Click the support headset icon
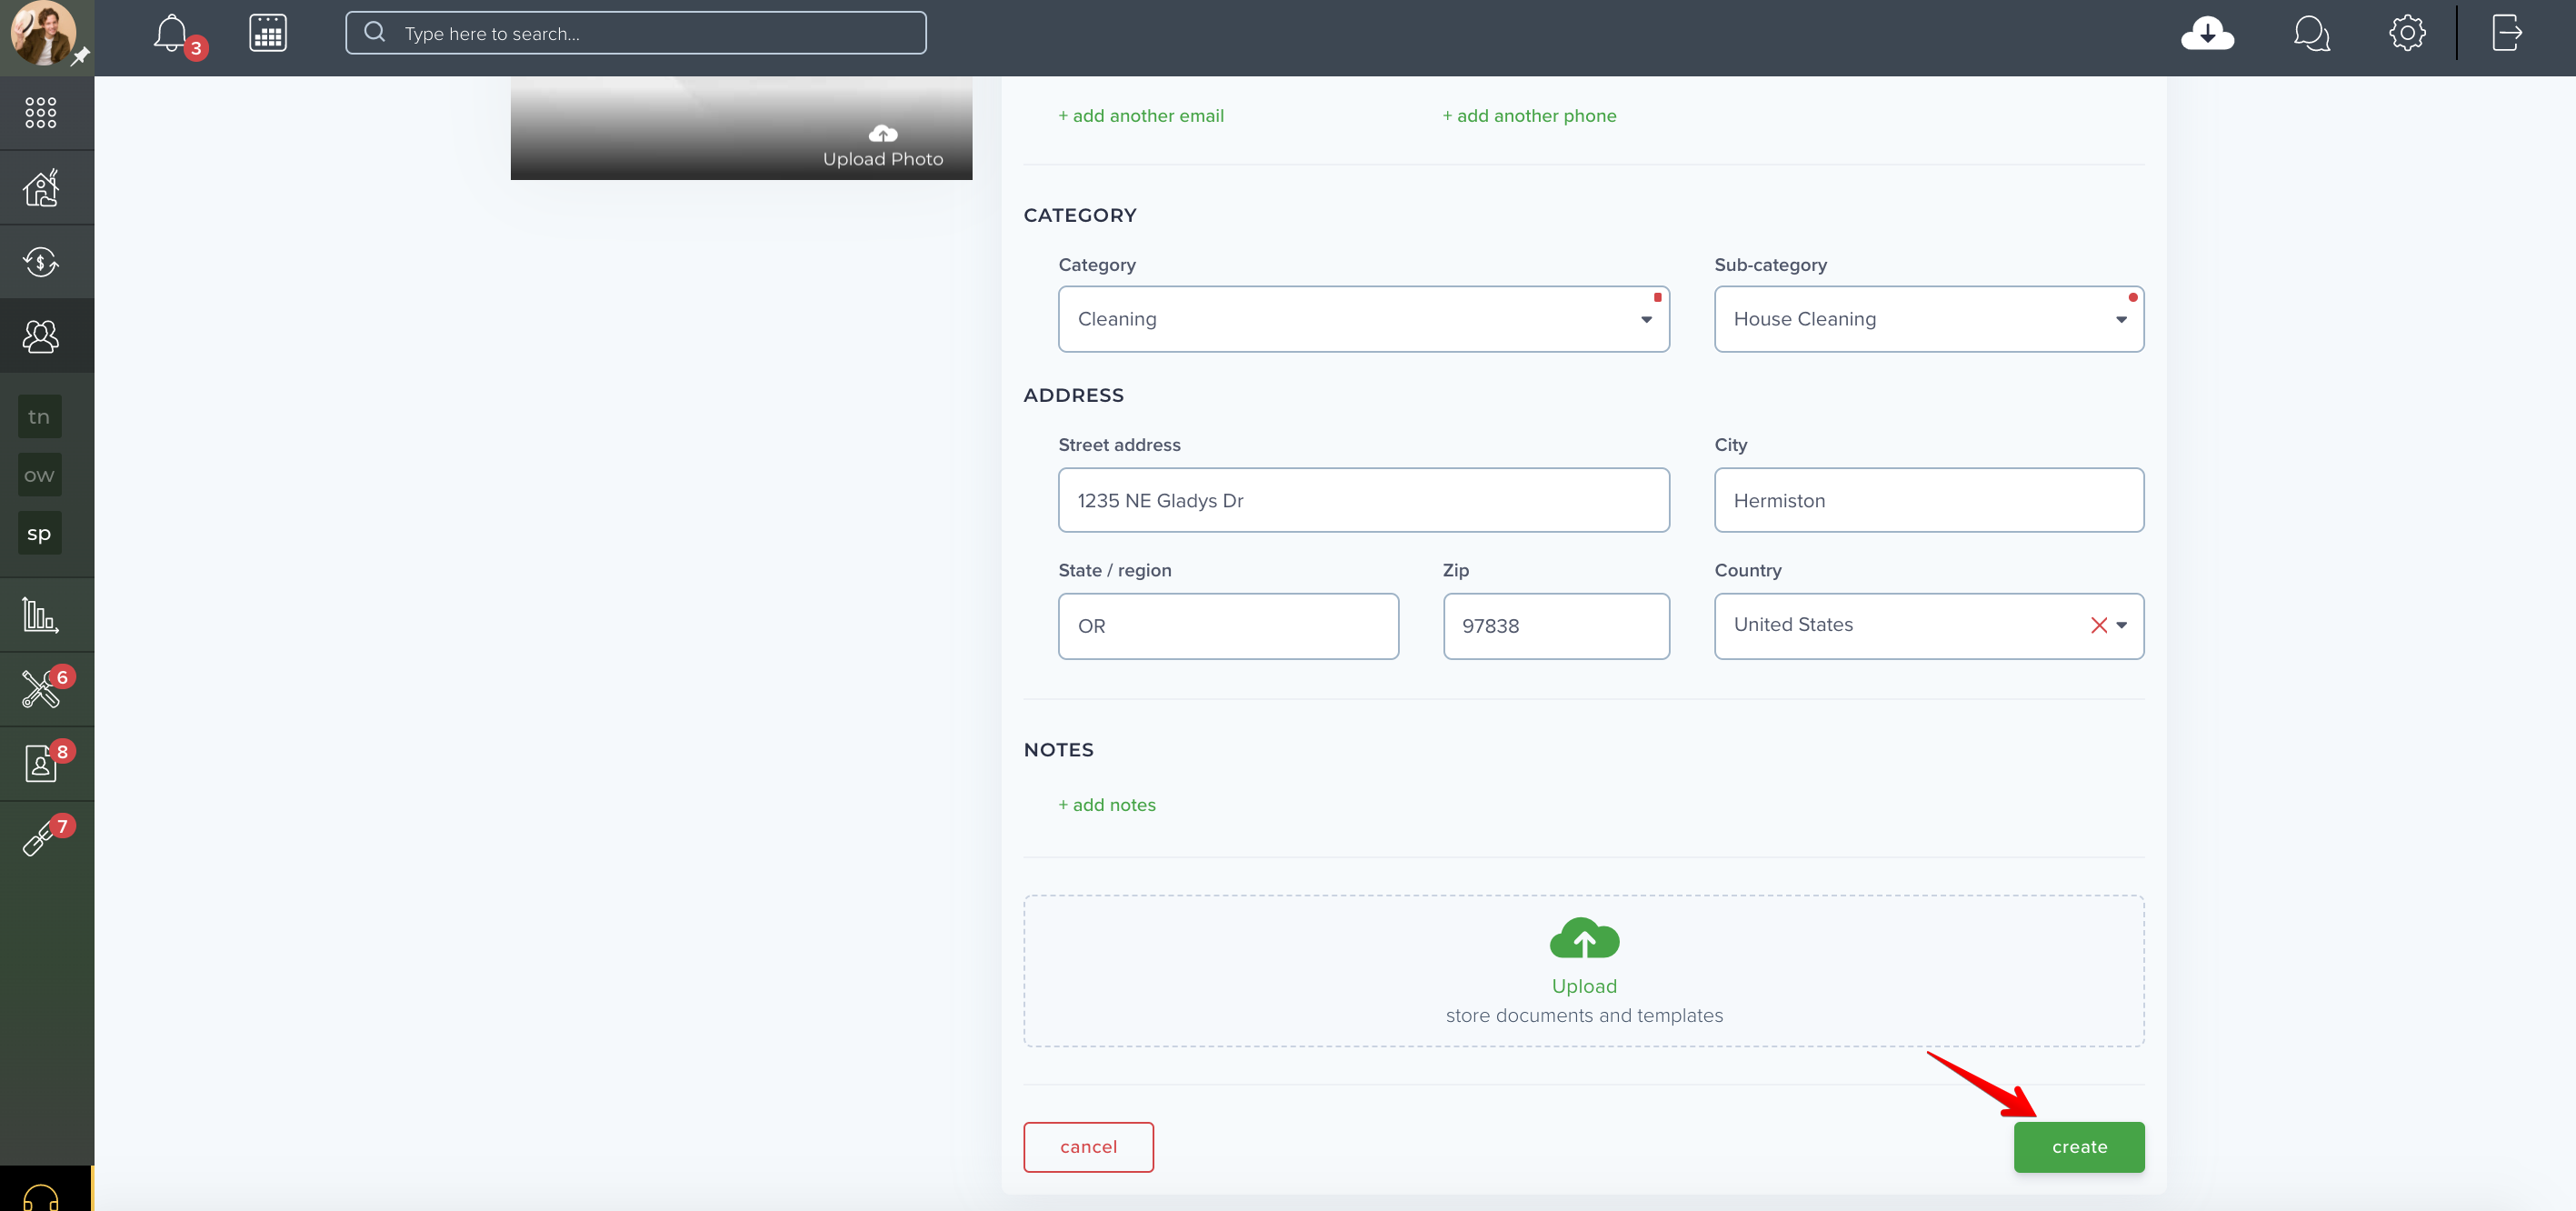The image size is (2576, 1211). point(41,1197)
